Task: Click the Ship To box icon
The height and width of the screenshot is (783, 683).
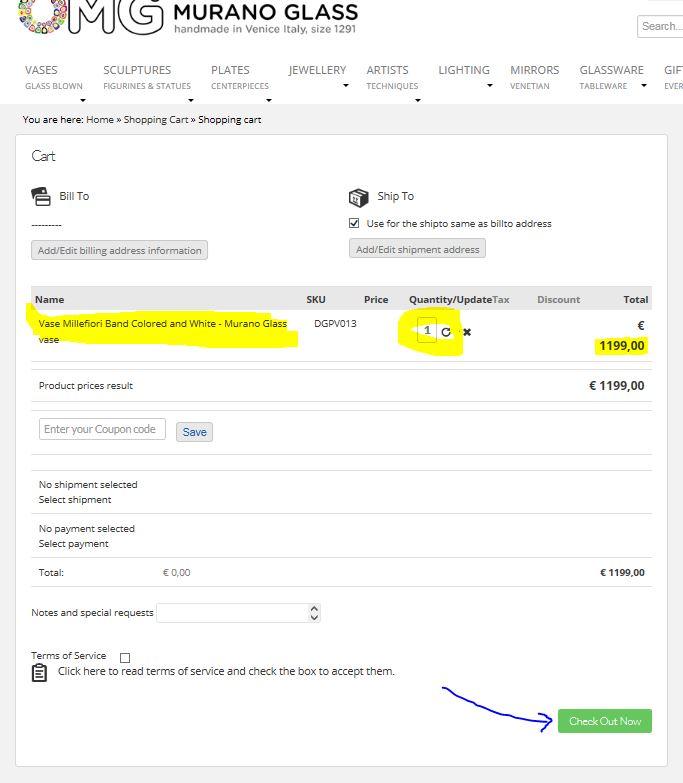Action: click(x=358, y=197)
